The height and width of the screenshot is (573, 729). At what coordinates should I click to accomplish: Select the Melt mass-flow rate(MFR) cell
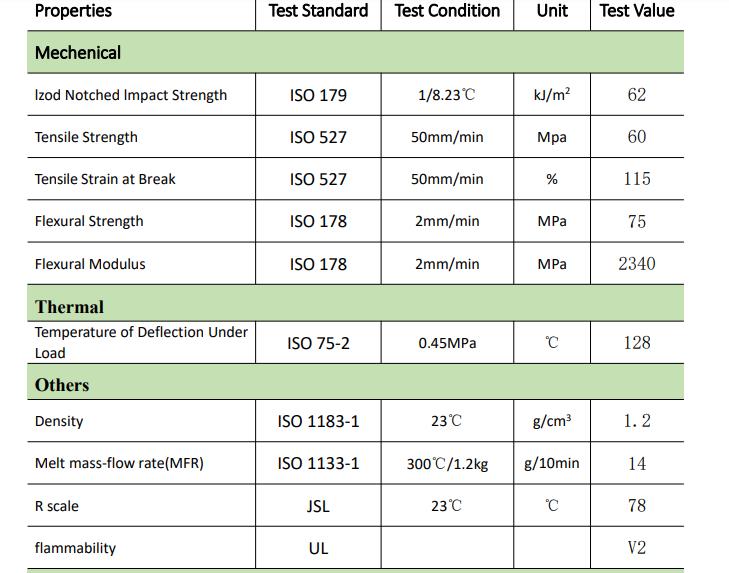[x=141, y=463]
